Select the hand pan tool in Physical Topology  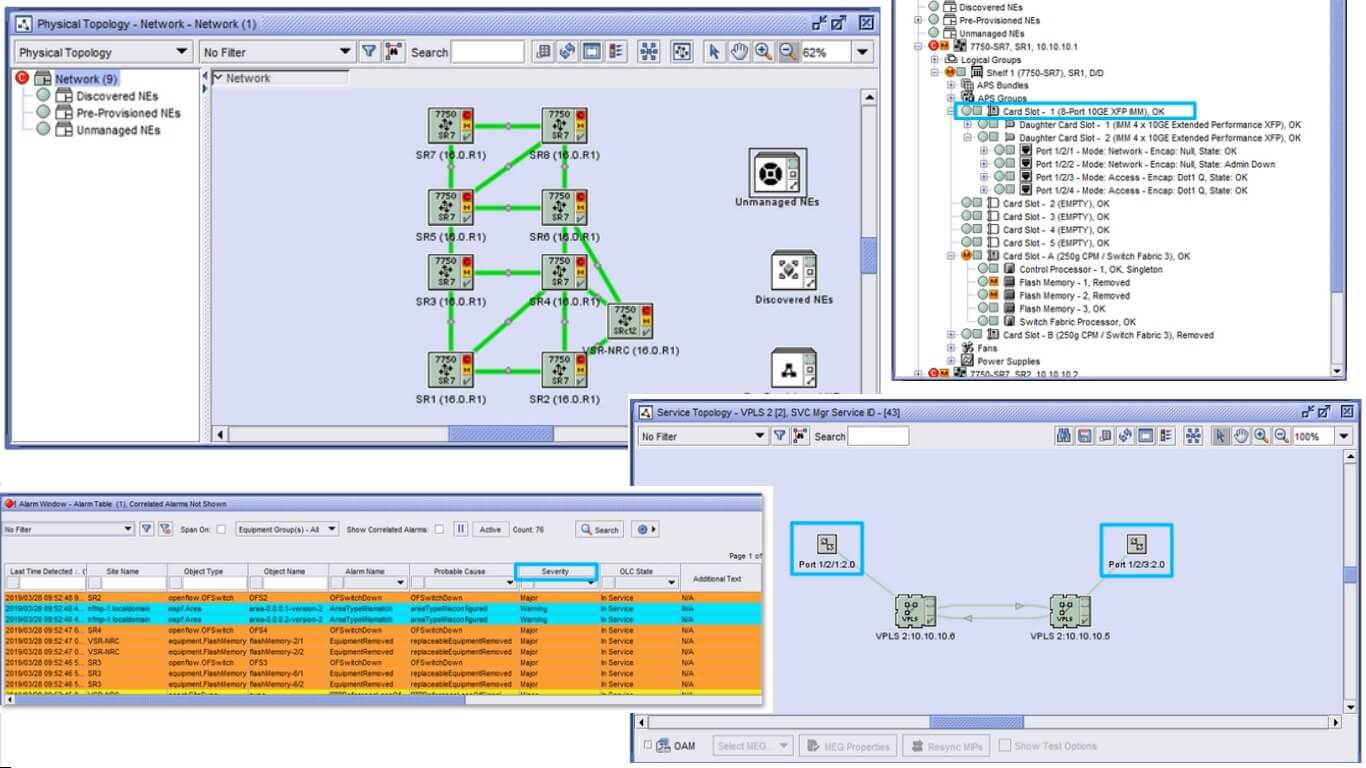click(739, 52)
